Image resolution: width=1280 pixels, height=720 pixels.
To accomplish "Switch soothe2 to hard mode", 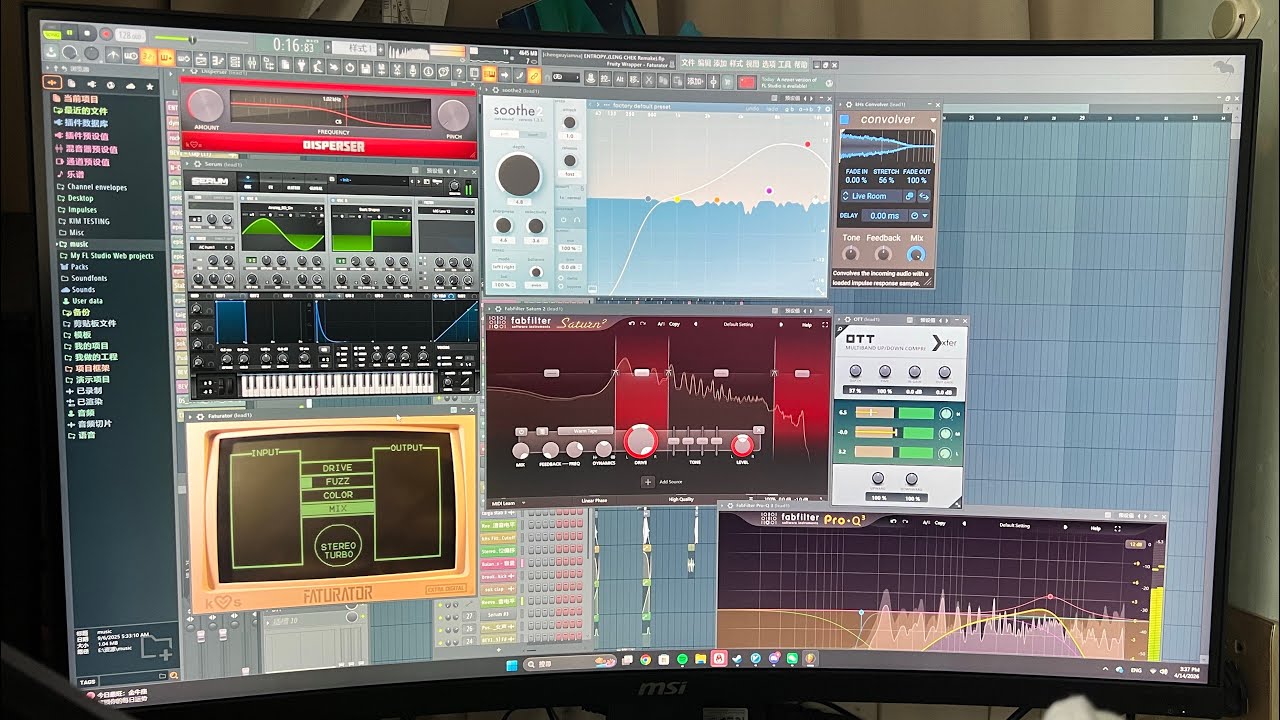I will pos(532,133).
